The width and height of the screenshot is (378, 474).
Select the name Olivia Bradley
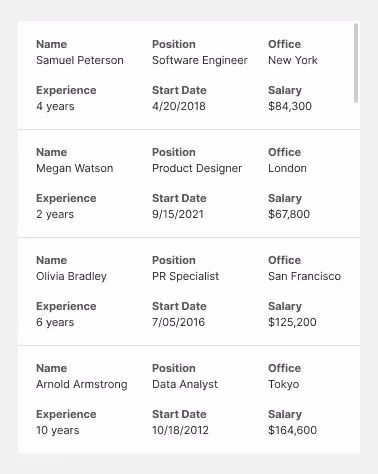[71, 276]
